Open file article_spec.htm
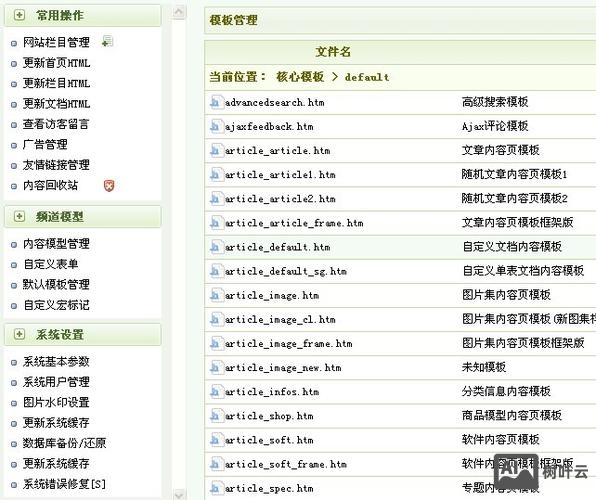This screenshot has height=500, width=596. point(269,489)
